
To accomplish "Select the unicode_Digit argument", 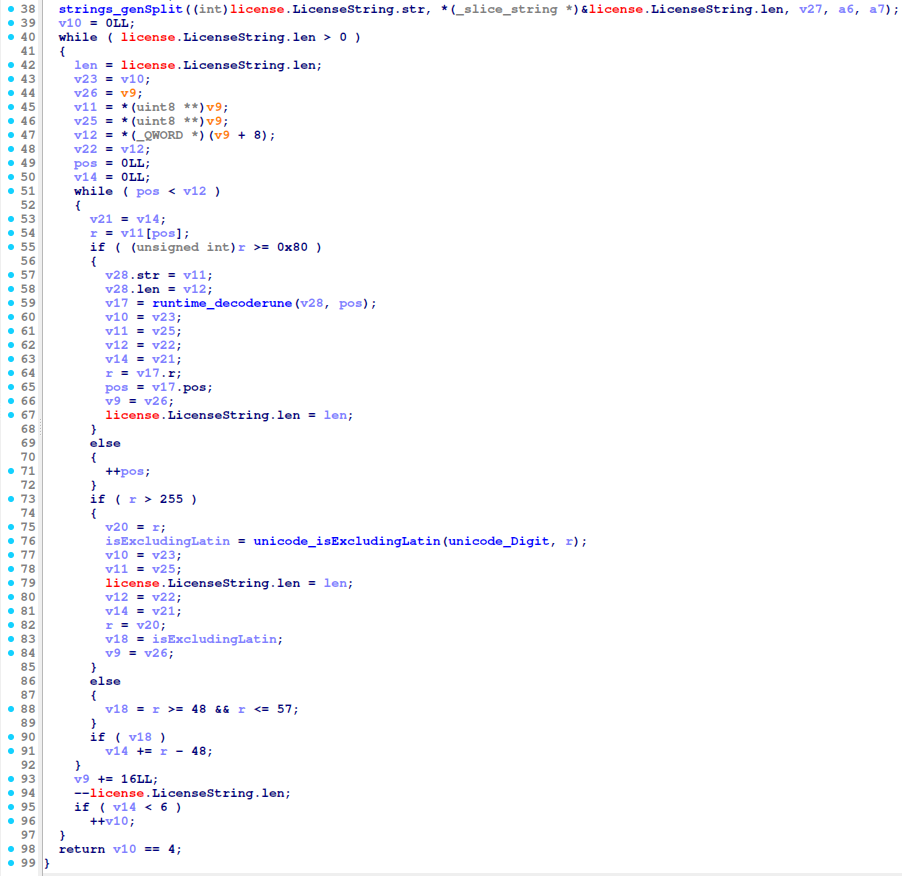I will point(499,541).
